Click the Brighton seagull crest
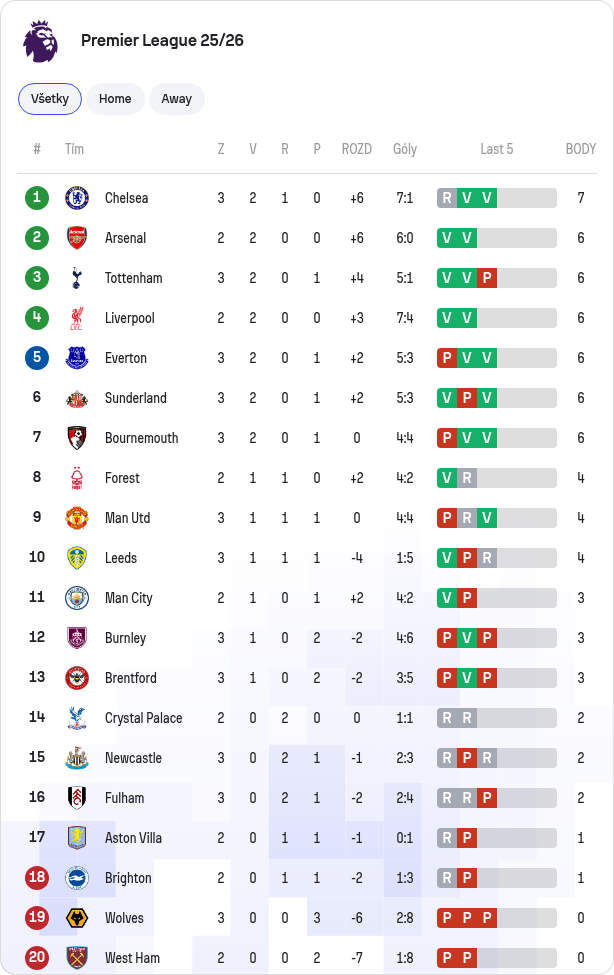 [x=77, y=878]
